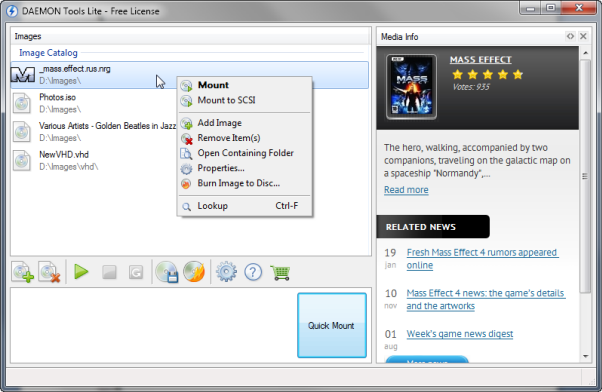Select Lookup Ctrl-F menu entry
Image resolution: width=602 pixels, height=392 pixels.
[x=245, y=206]
